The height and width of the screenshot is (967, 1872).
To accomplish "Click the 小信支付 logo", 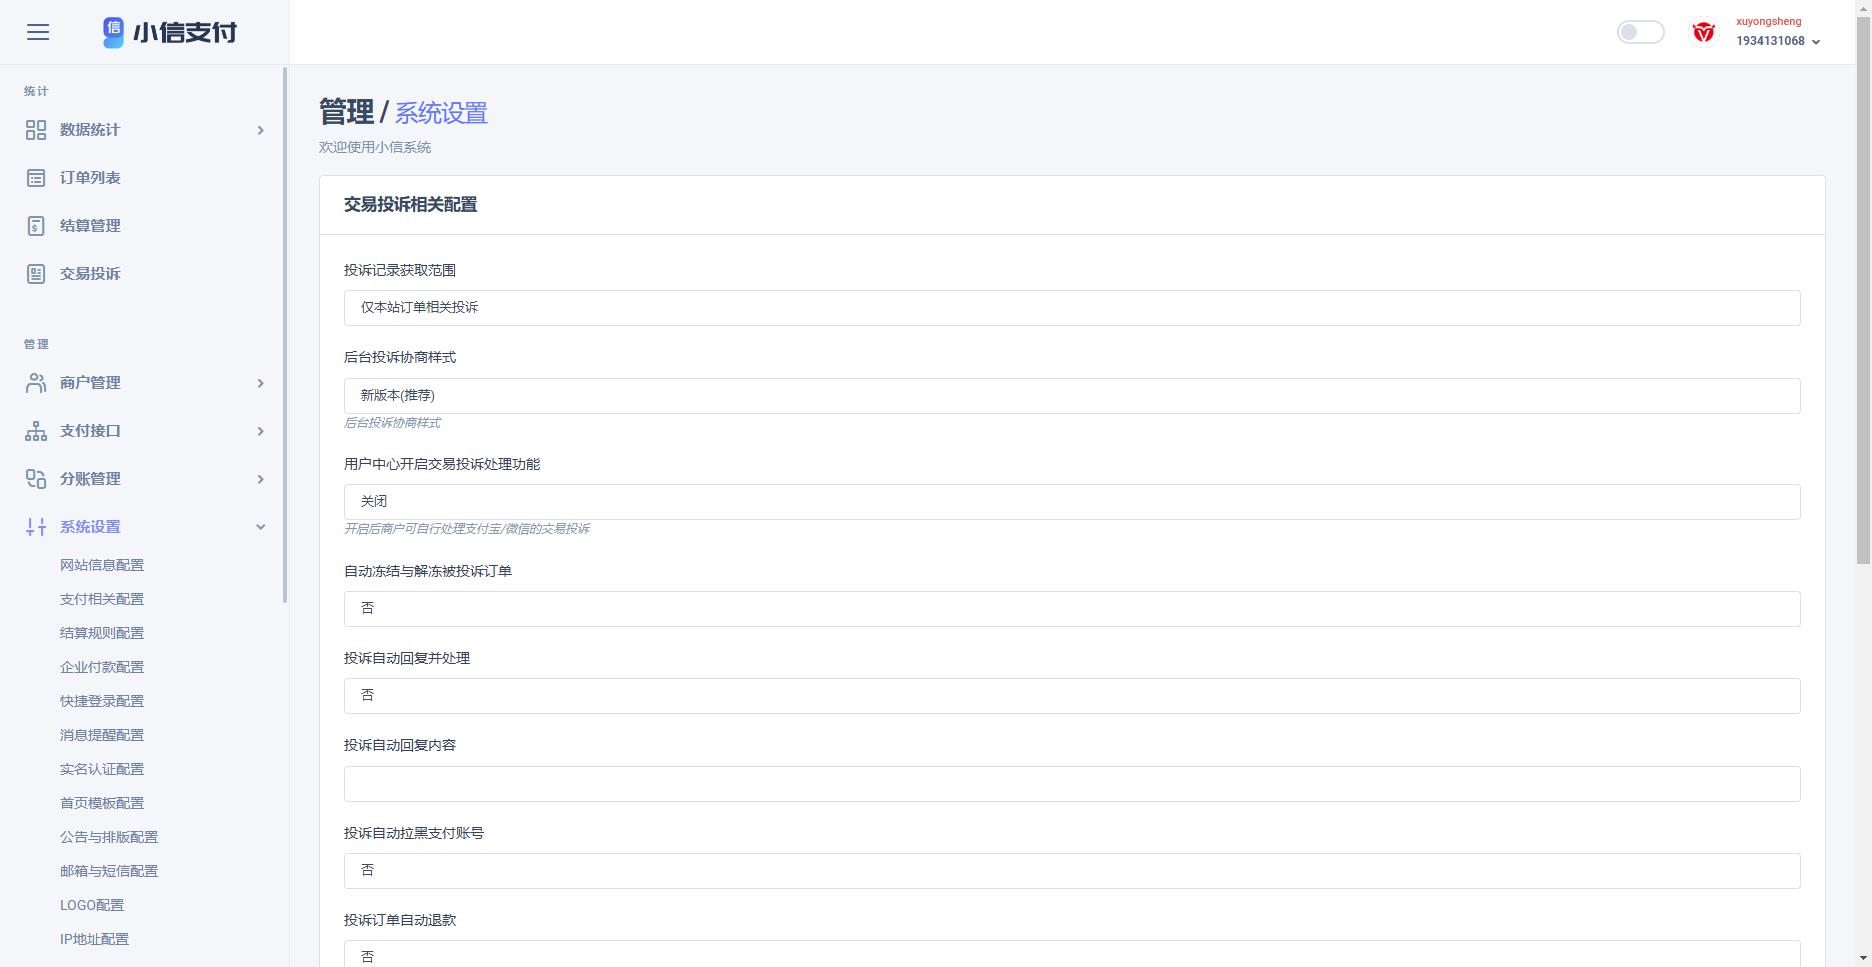I will [170, 32].
